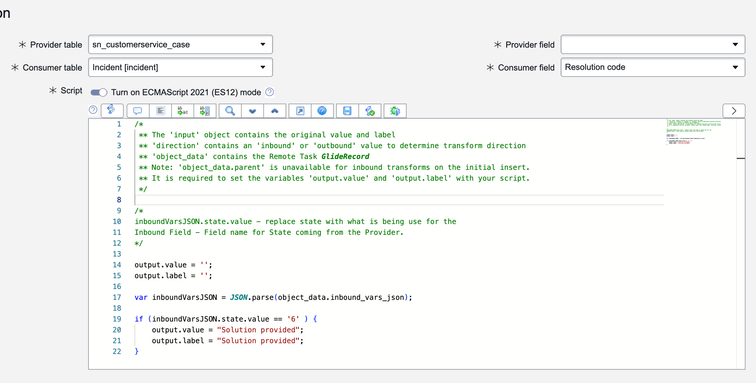756x383 pixels.
Task: Click the find next down-arrow icon
Action: pyautogui.click(x=252, y=111)
